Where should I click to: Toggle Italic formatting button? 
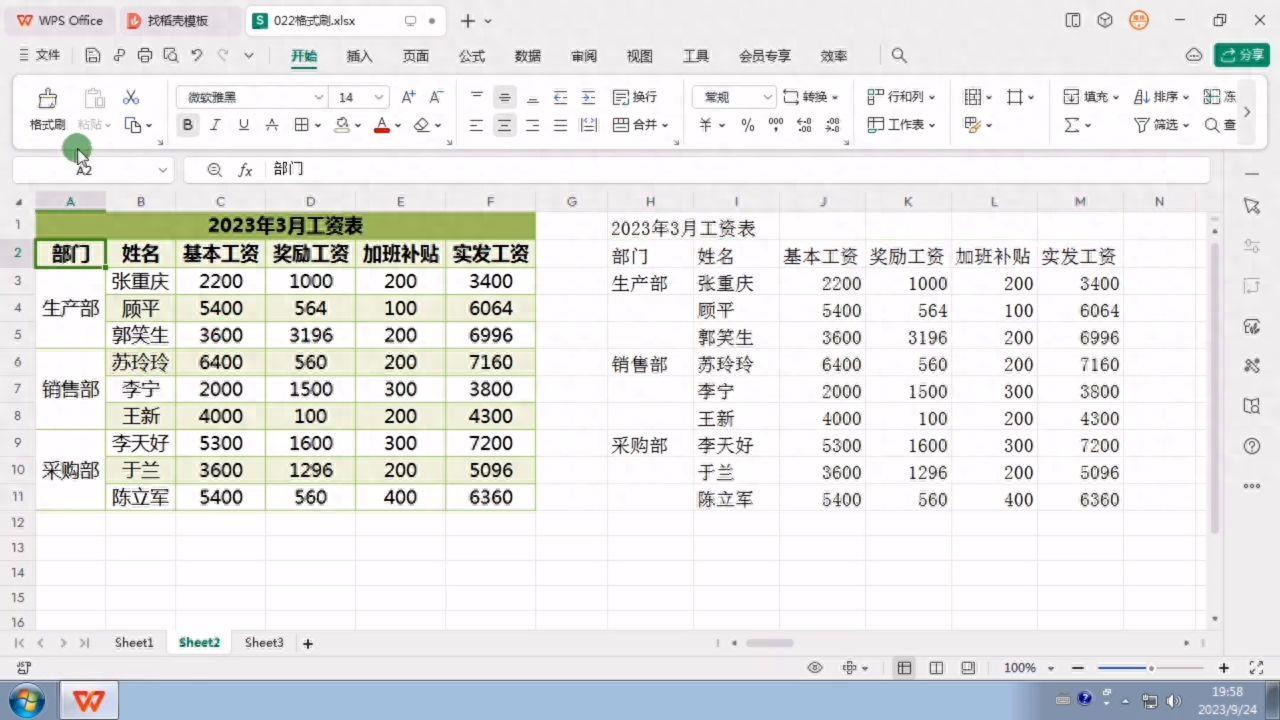pyautogui.click(x=215, y=125)
